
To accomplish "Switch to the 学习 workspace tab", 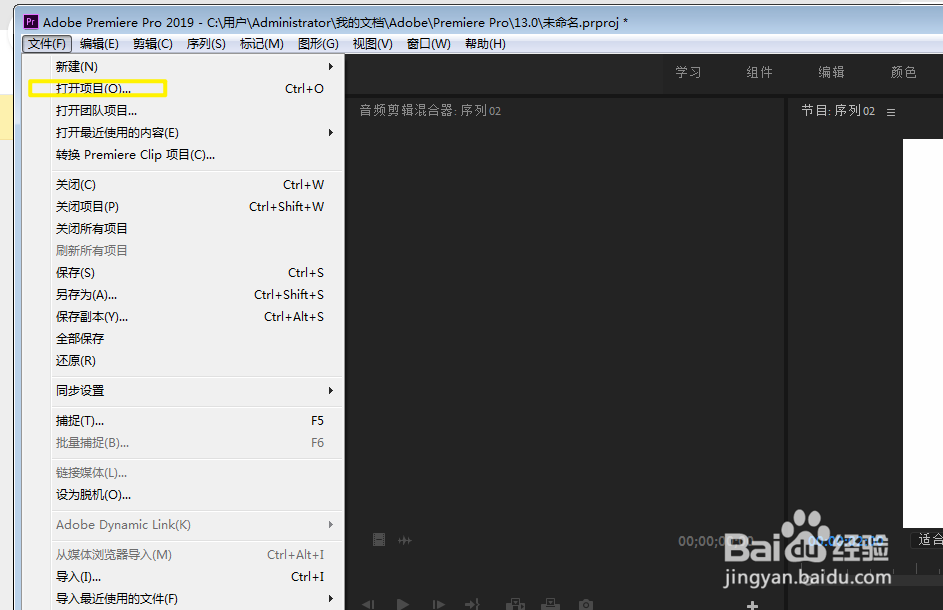I will tap(688, 72).
